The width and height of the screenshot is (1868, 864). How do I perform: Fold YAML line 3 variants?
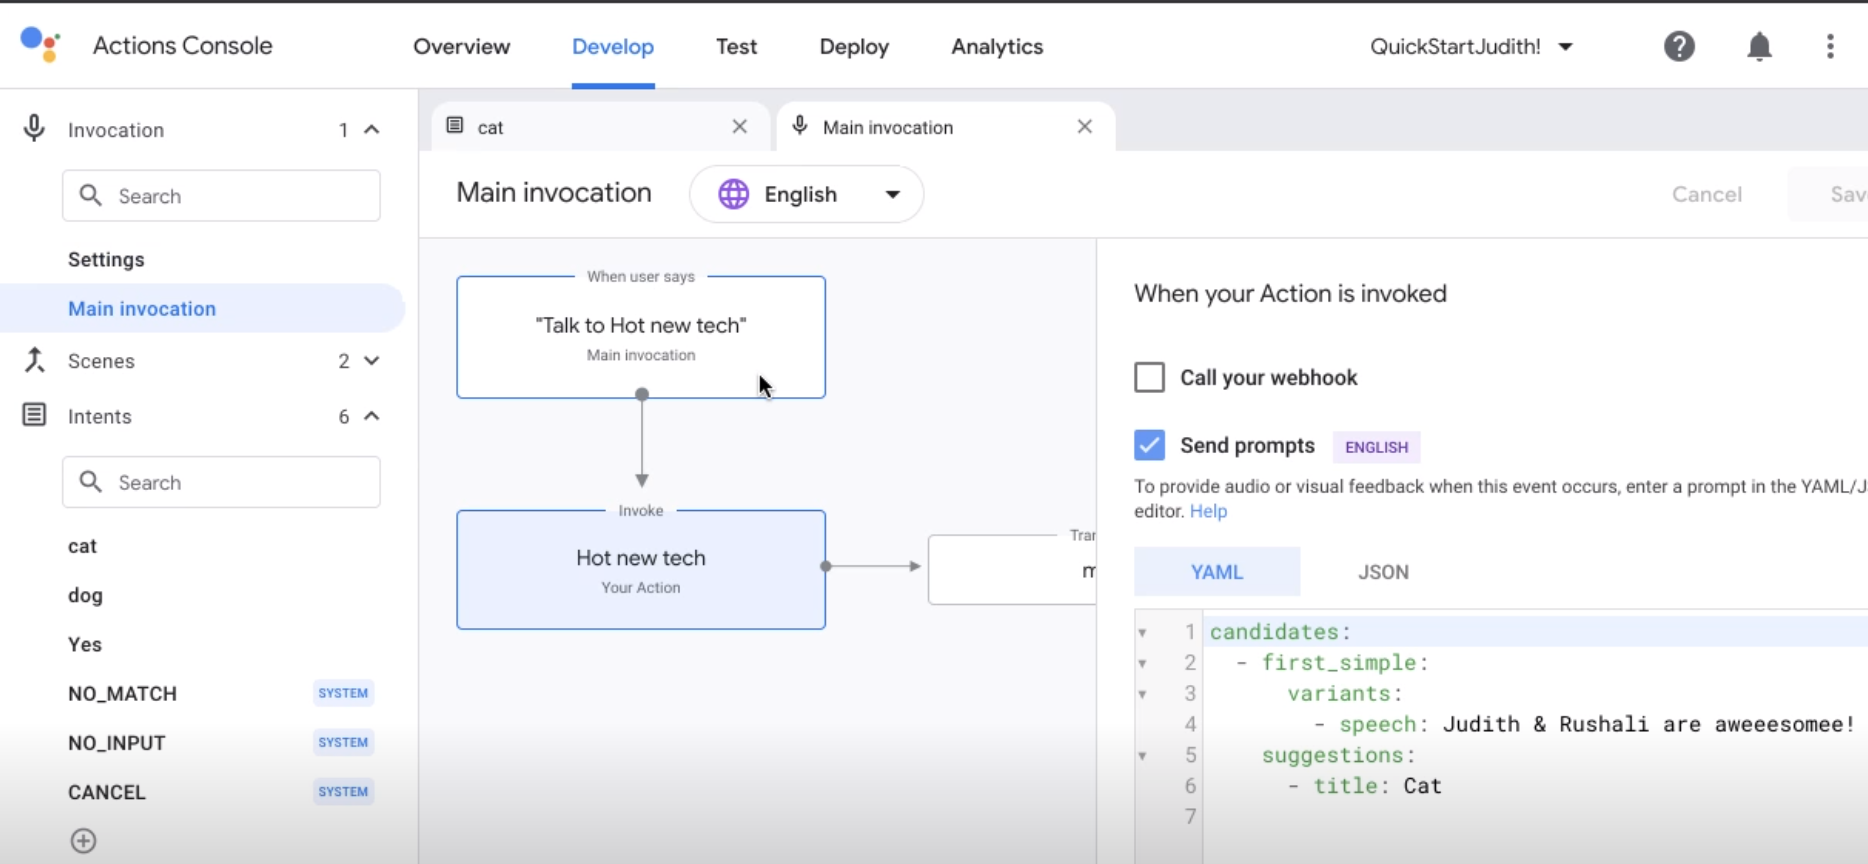point(1142,694)
